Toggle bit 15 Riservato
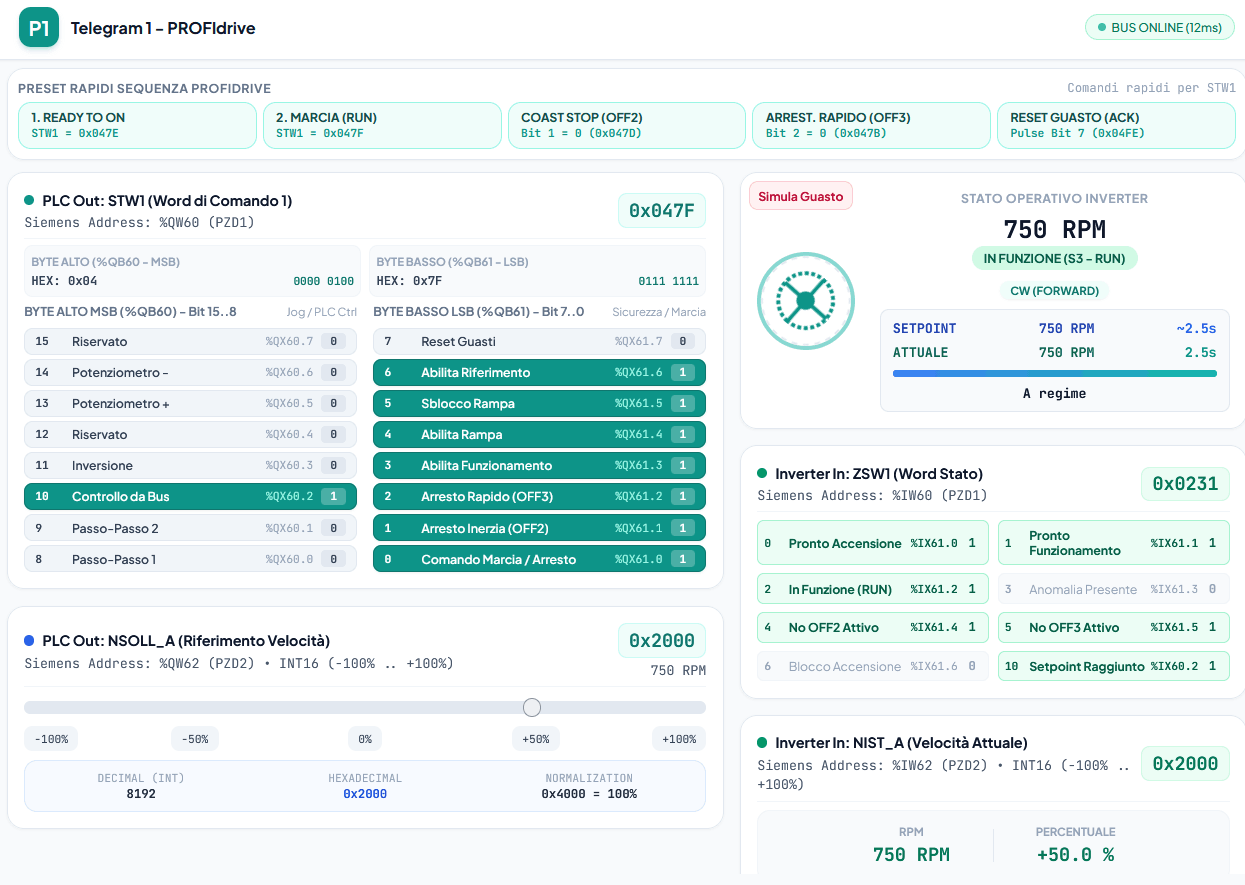The height and width of the screenshot is (885, 1245). click(x=190, y=342)
